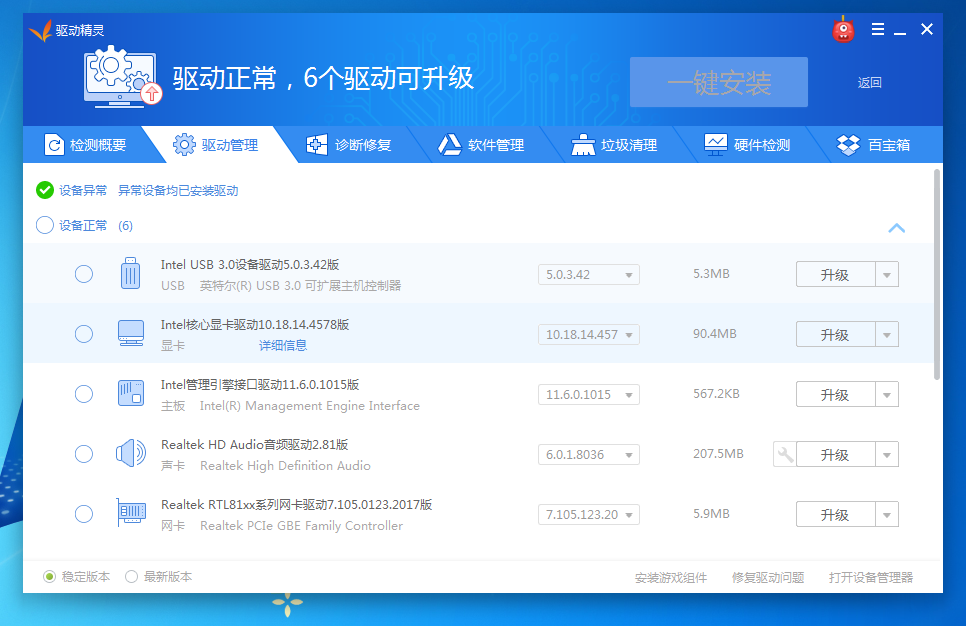Toggle the 设备正常 group checkbox
The height and width of the screenshot is (626, 966).
click(x=45, y=225)
